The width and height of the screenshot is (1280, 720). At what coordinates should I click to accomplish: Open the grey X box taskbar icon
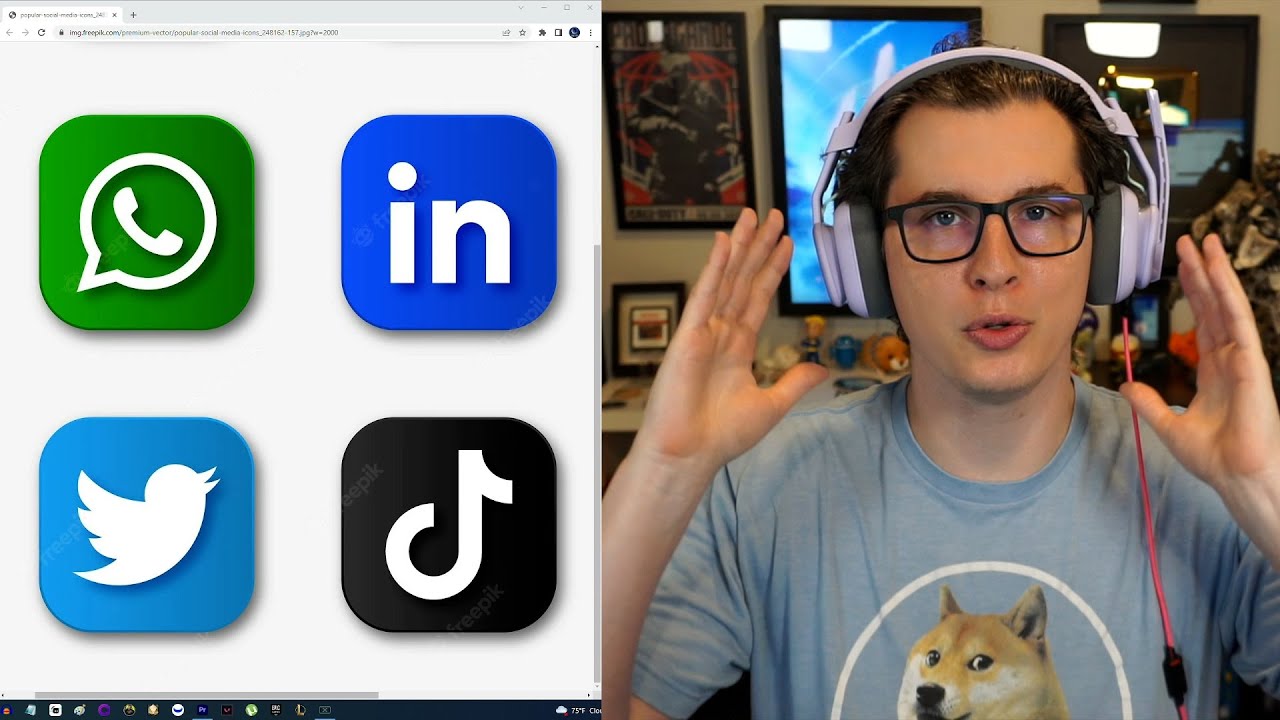[x=325, y=710]
